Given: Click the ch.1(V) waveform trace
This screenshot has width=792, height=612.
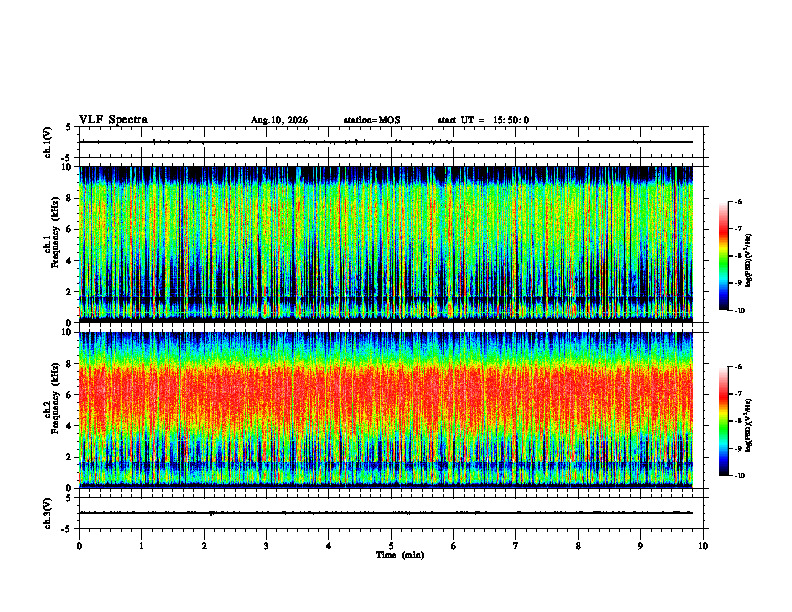Looking at the screenshot, I should (386, 142).
